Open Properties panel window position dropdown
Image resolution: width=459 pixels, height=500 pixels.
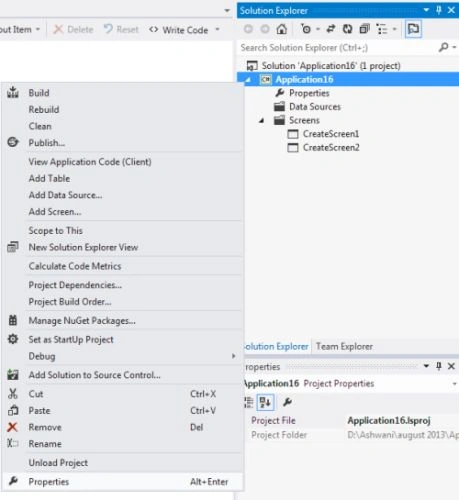click(426, 366)
